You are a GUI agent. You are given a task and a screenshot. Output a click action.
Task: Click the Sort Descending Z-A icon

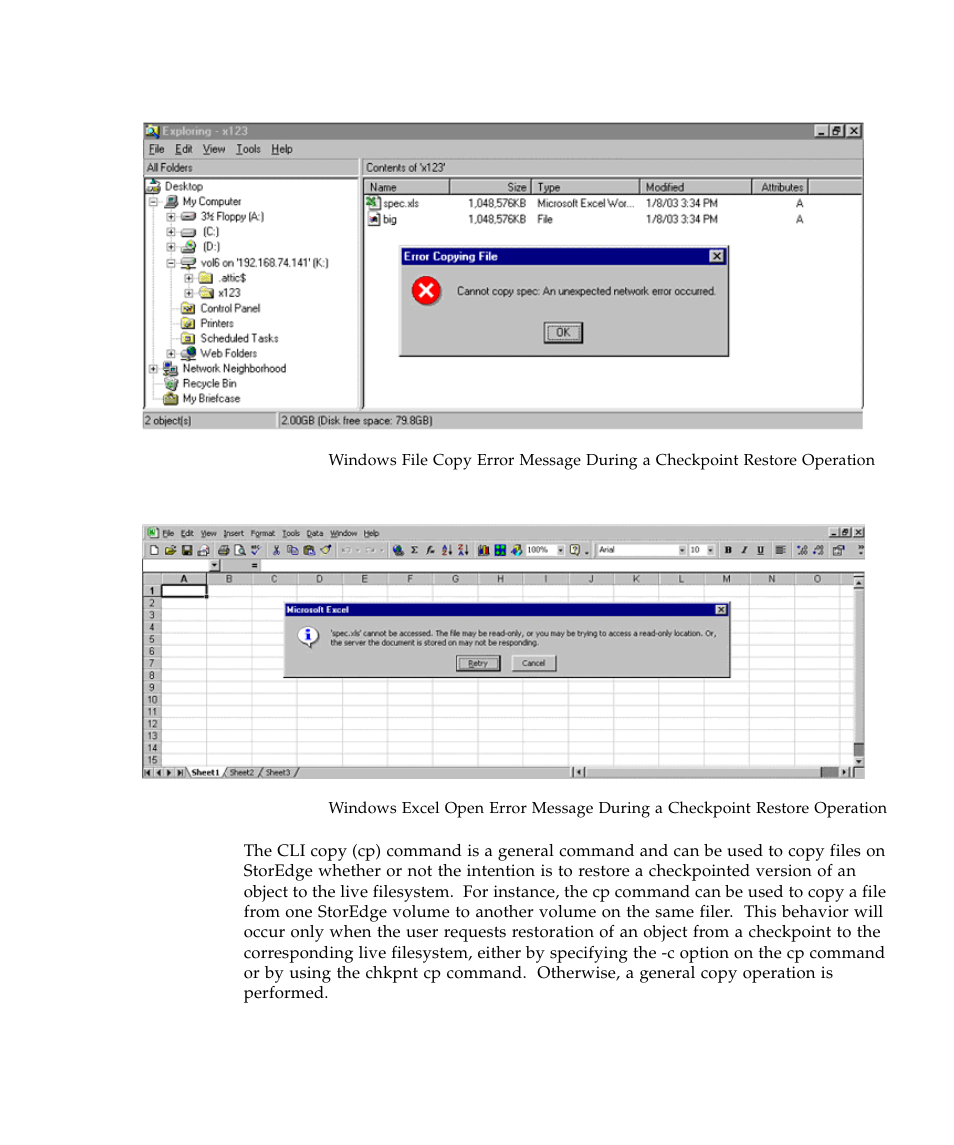[463, 551]
